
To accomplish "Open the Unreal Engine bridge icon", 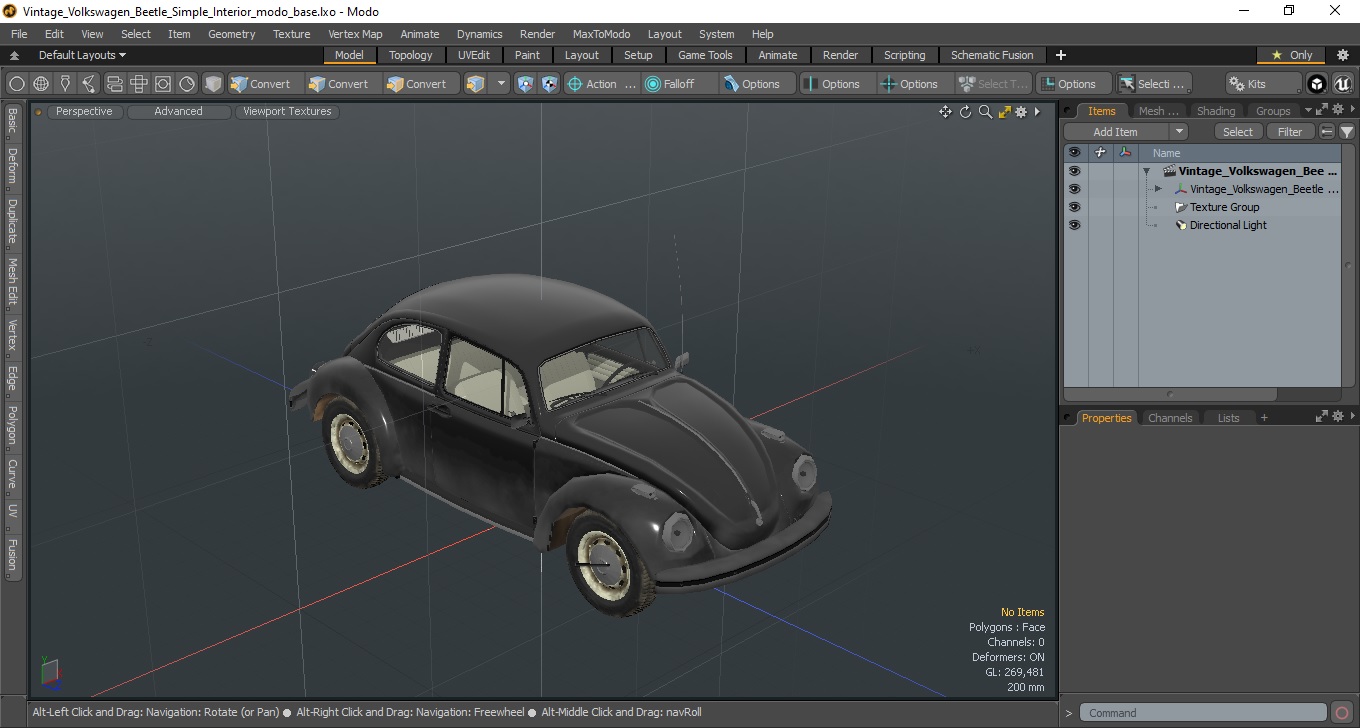I will [x=1342, y=84].
